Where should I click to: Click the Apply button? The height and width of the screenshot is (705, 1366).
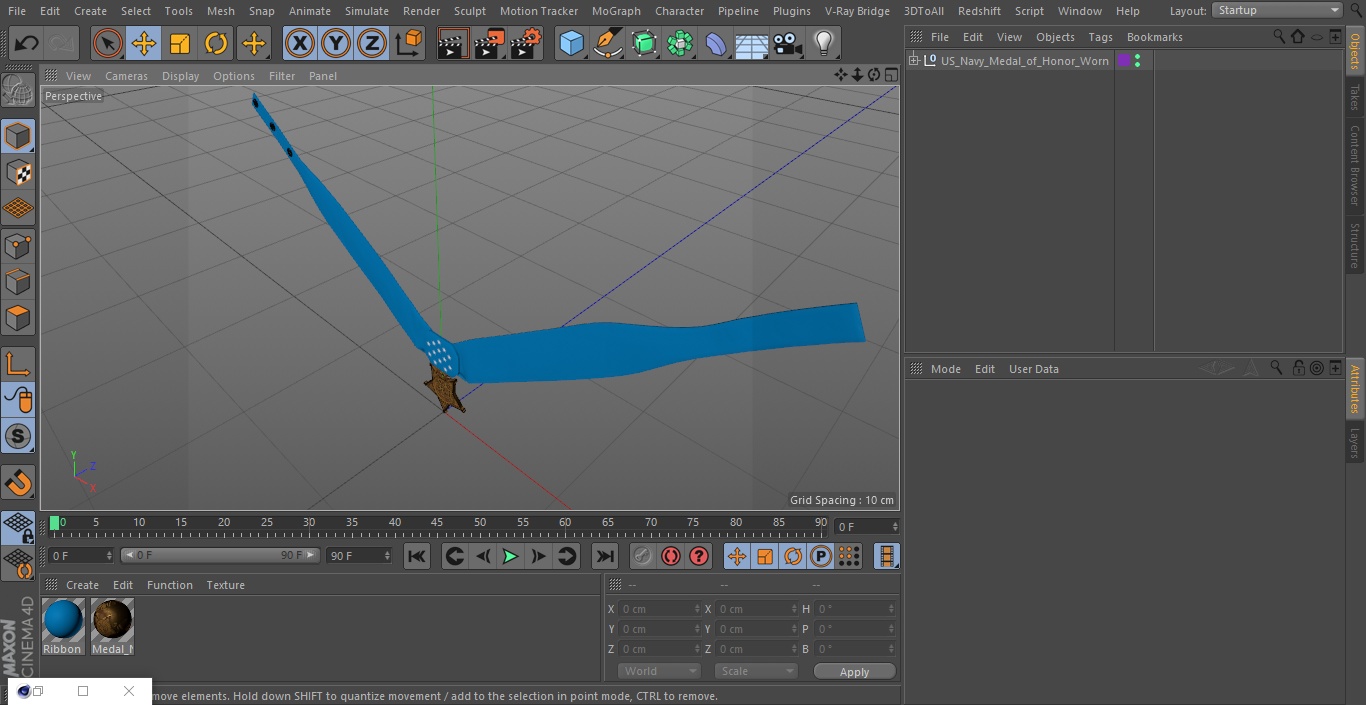[x=854, y=672]
